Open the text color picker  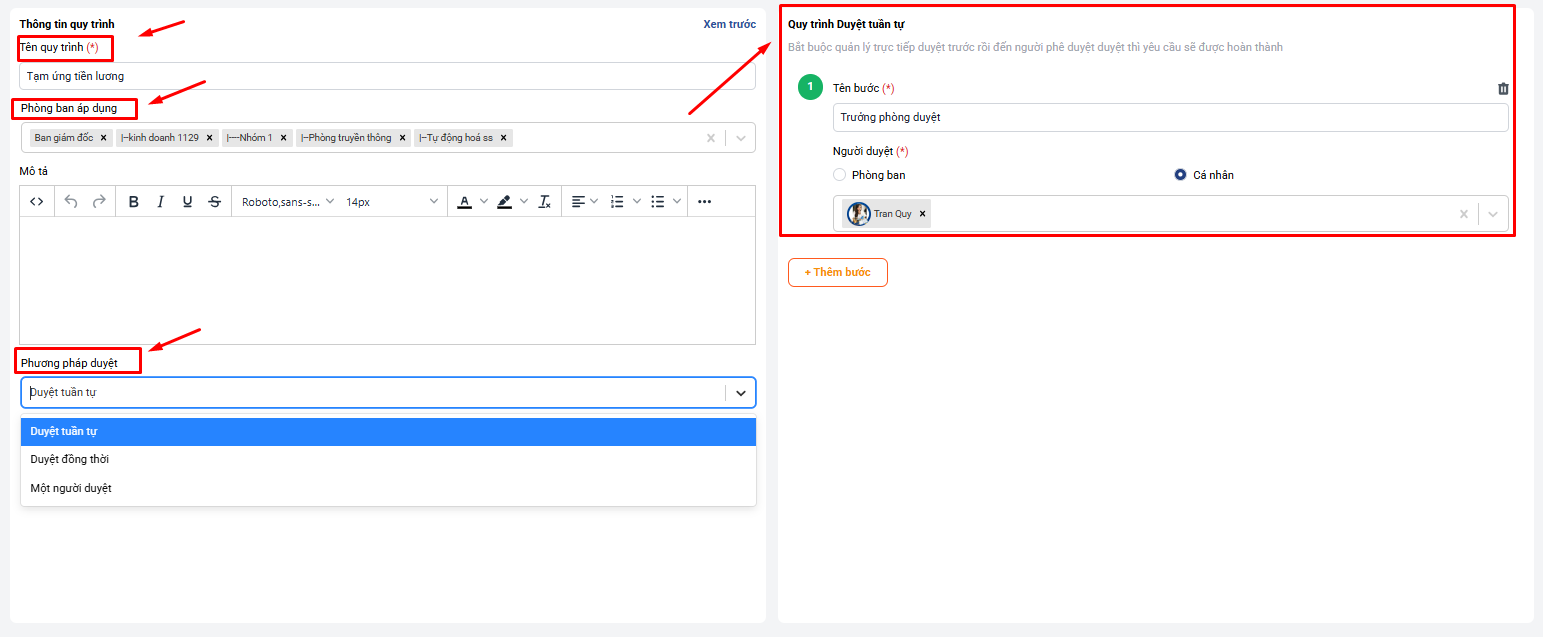coord(464,202)
